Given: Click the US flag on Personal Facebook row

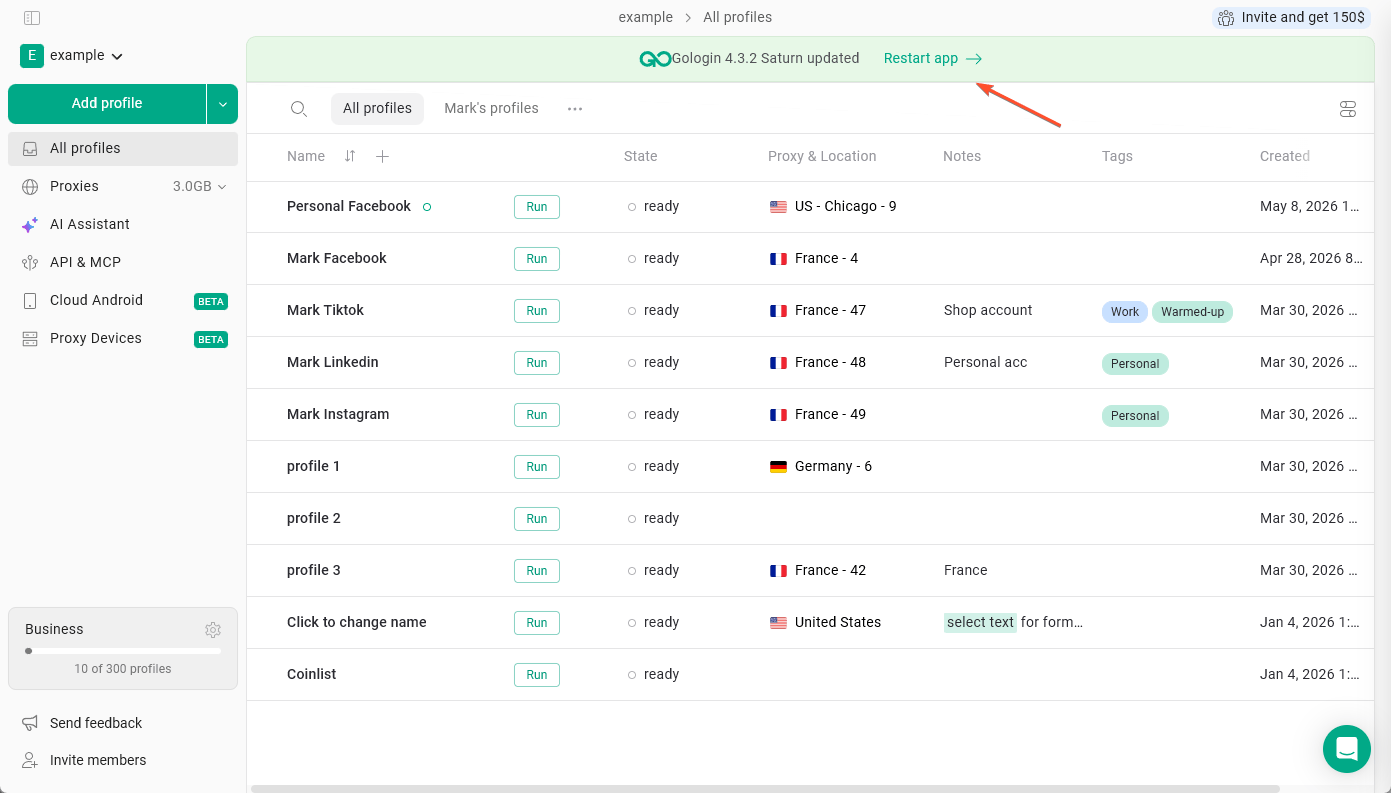Looking at the screenshot, I should pos(778,207).
